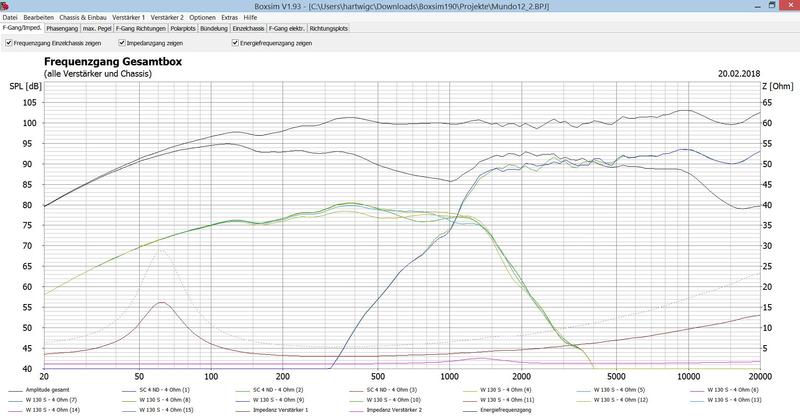
Task: Open the Optionen menu
Action: 202,17
